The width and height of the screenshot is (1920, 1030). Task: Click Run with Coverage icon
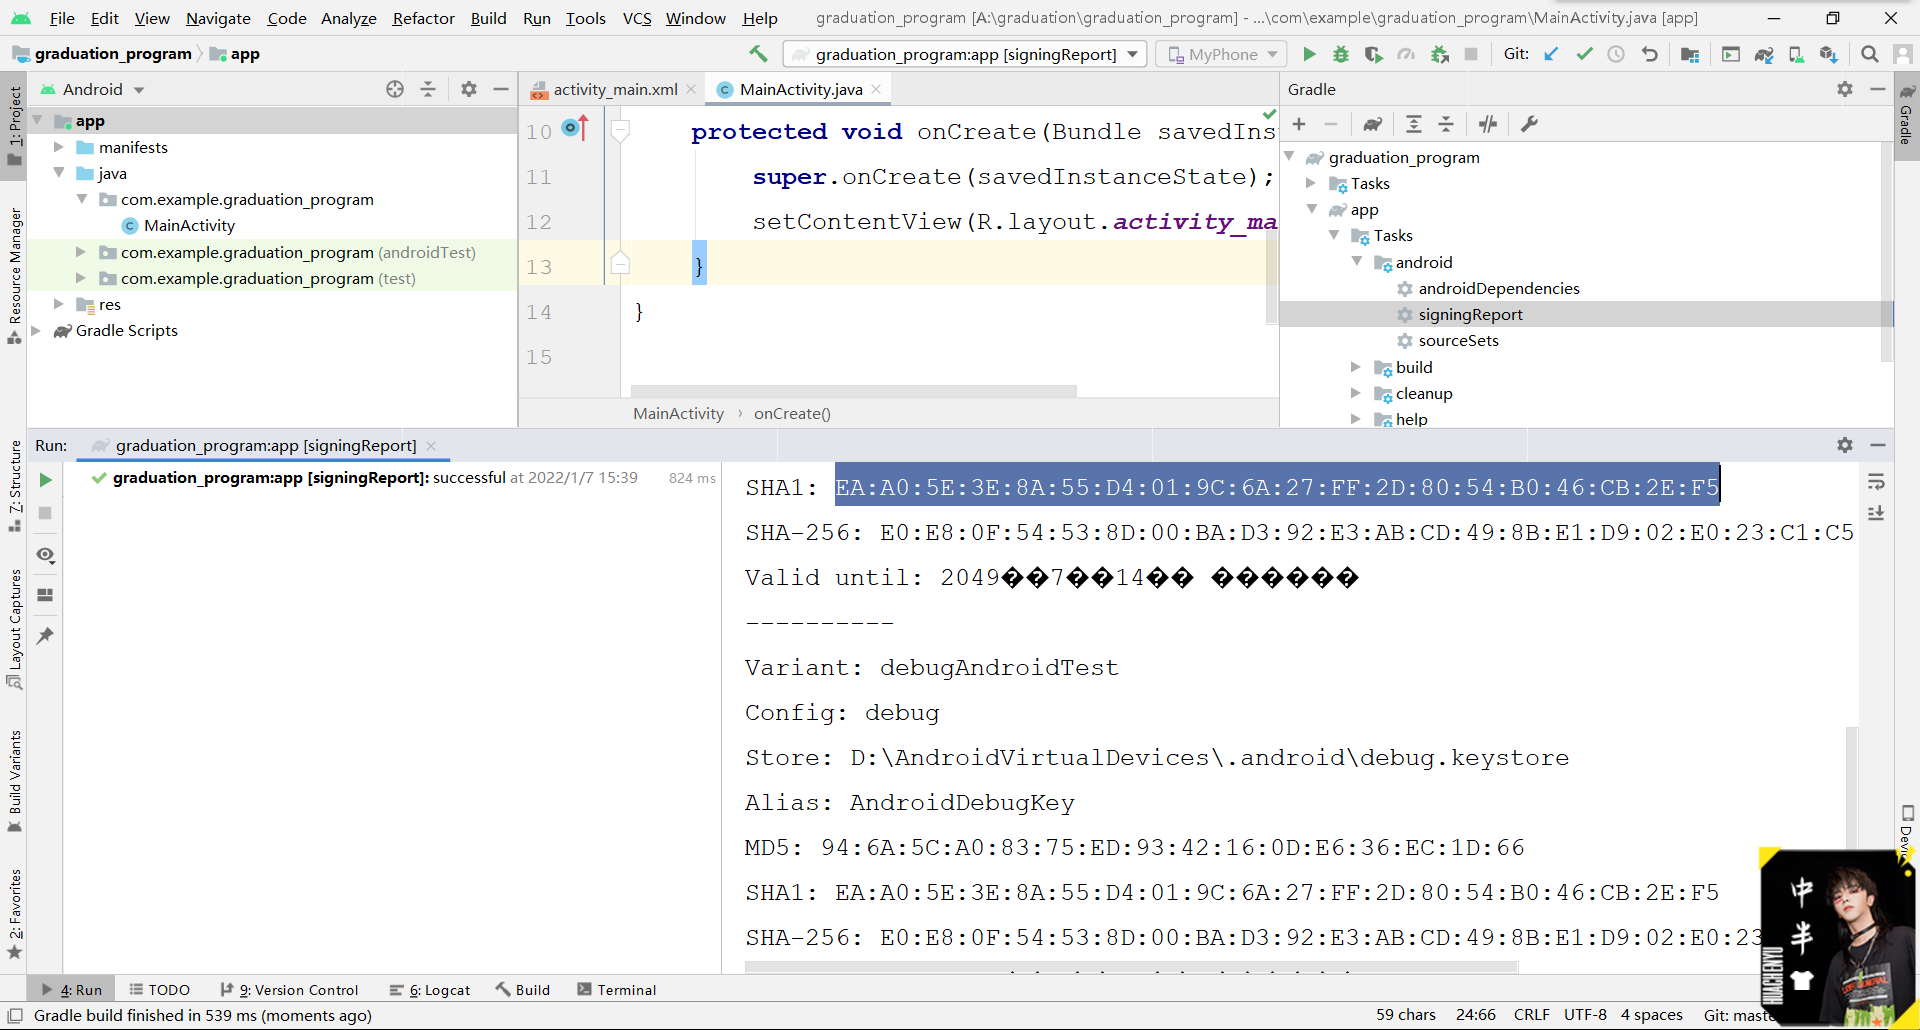(x=1374, y=54)
